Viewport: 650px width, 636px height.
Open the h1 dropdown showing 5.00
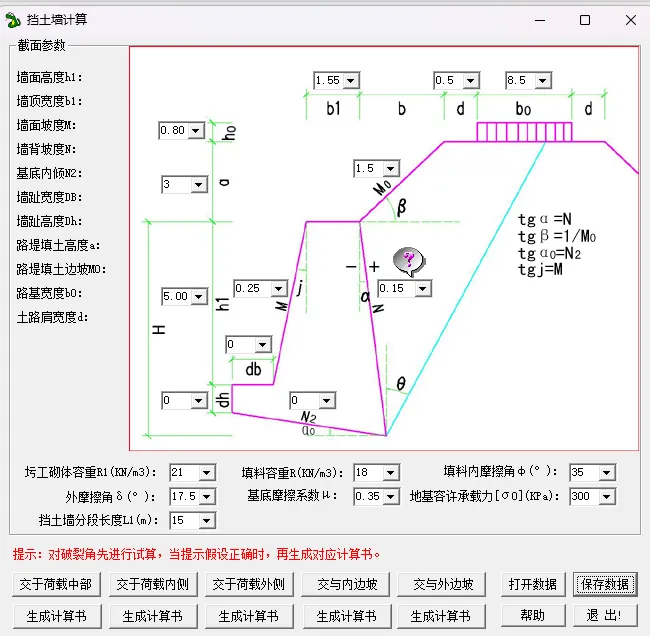199,296
